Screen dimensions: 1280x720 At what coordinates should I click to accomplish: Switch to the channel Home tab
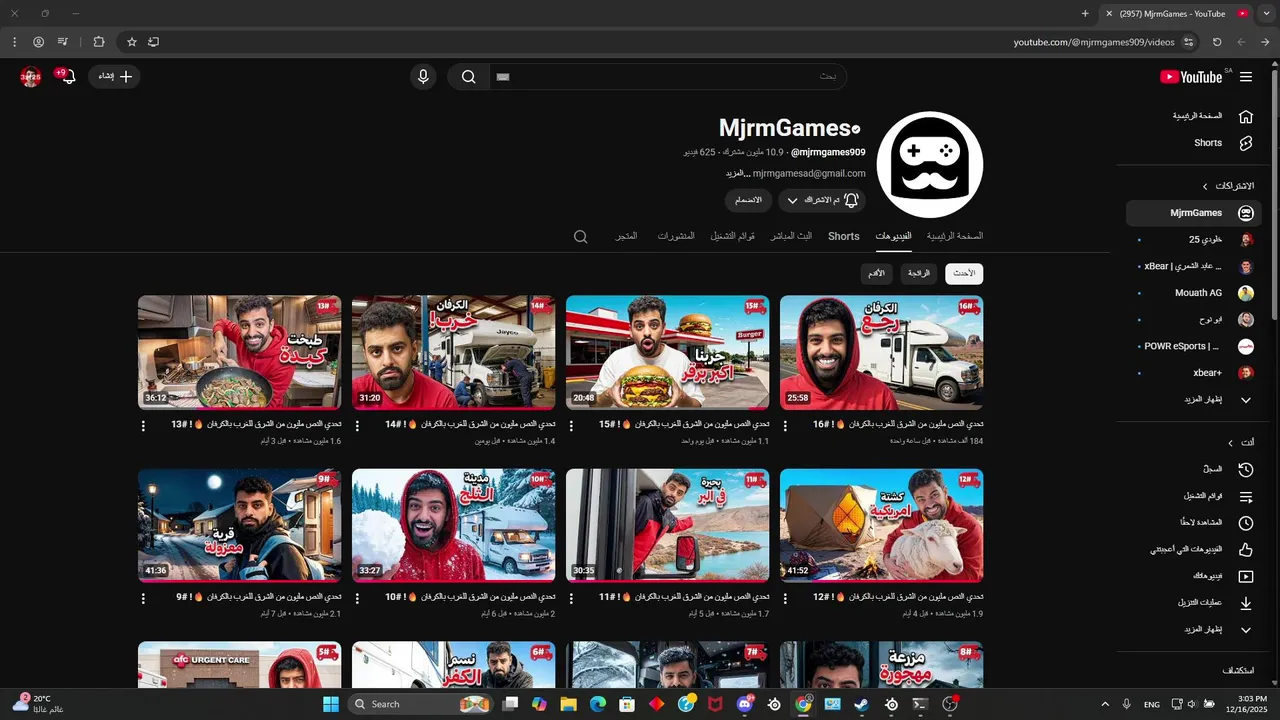pyautogui.click(x=955, y=236)
